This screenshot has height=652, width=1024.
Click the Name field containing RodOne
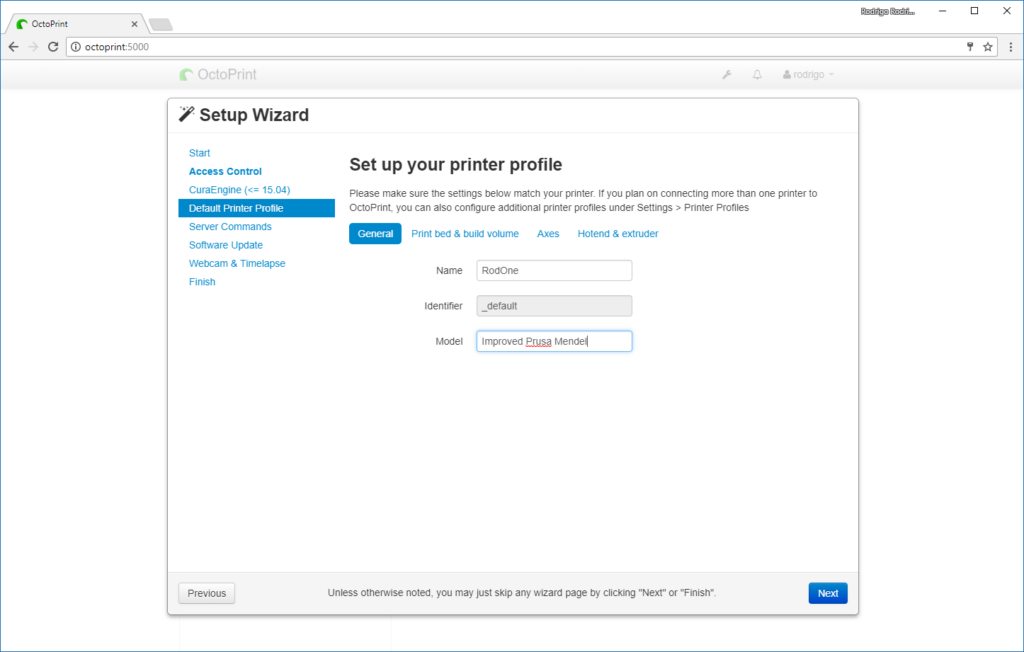pos(554,270)
